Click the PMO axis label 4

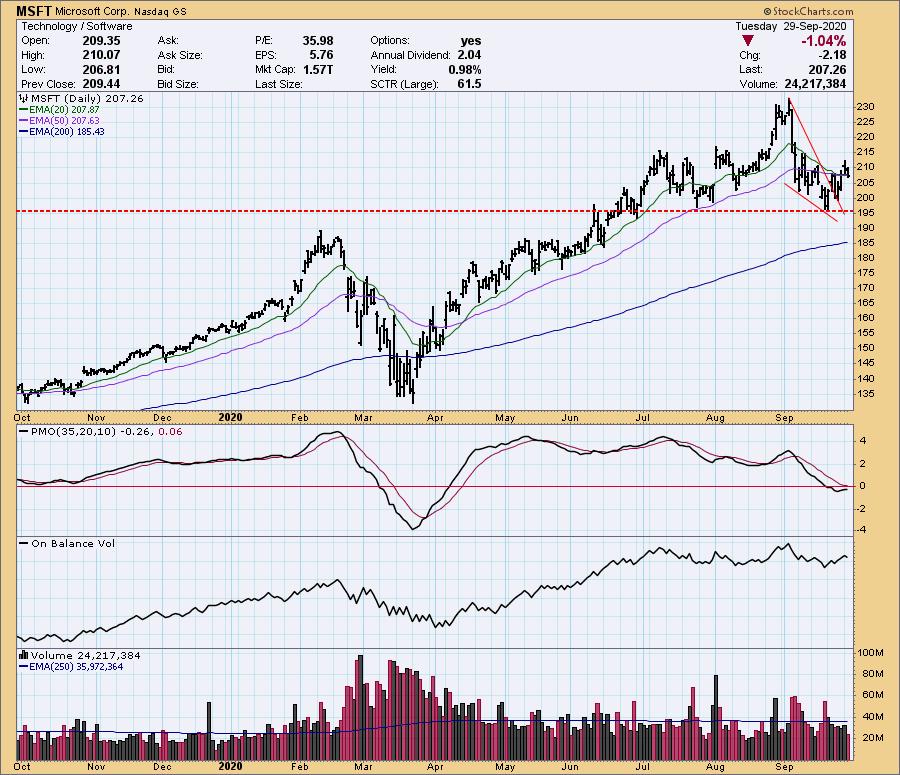[863, 441]
